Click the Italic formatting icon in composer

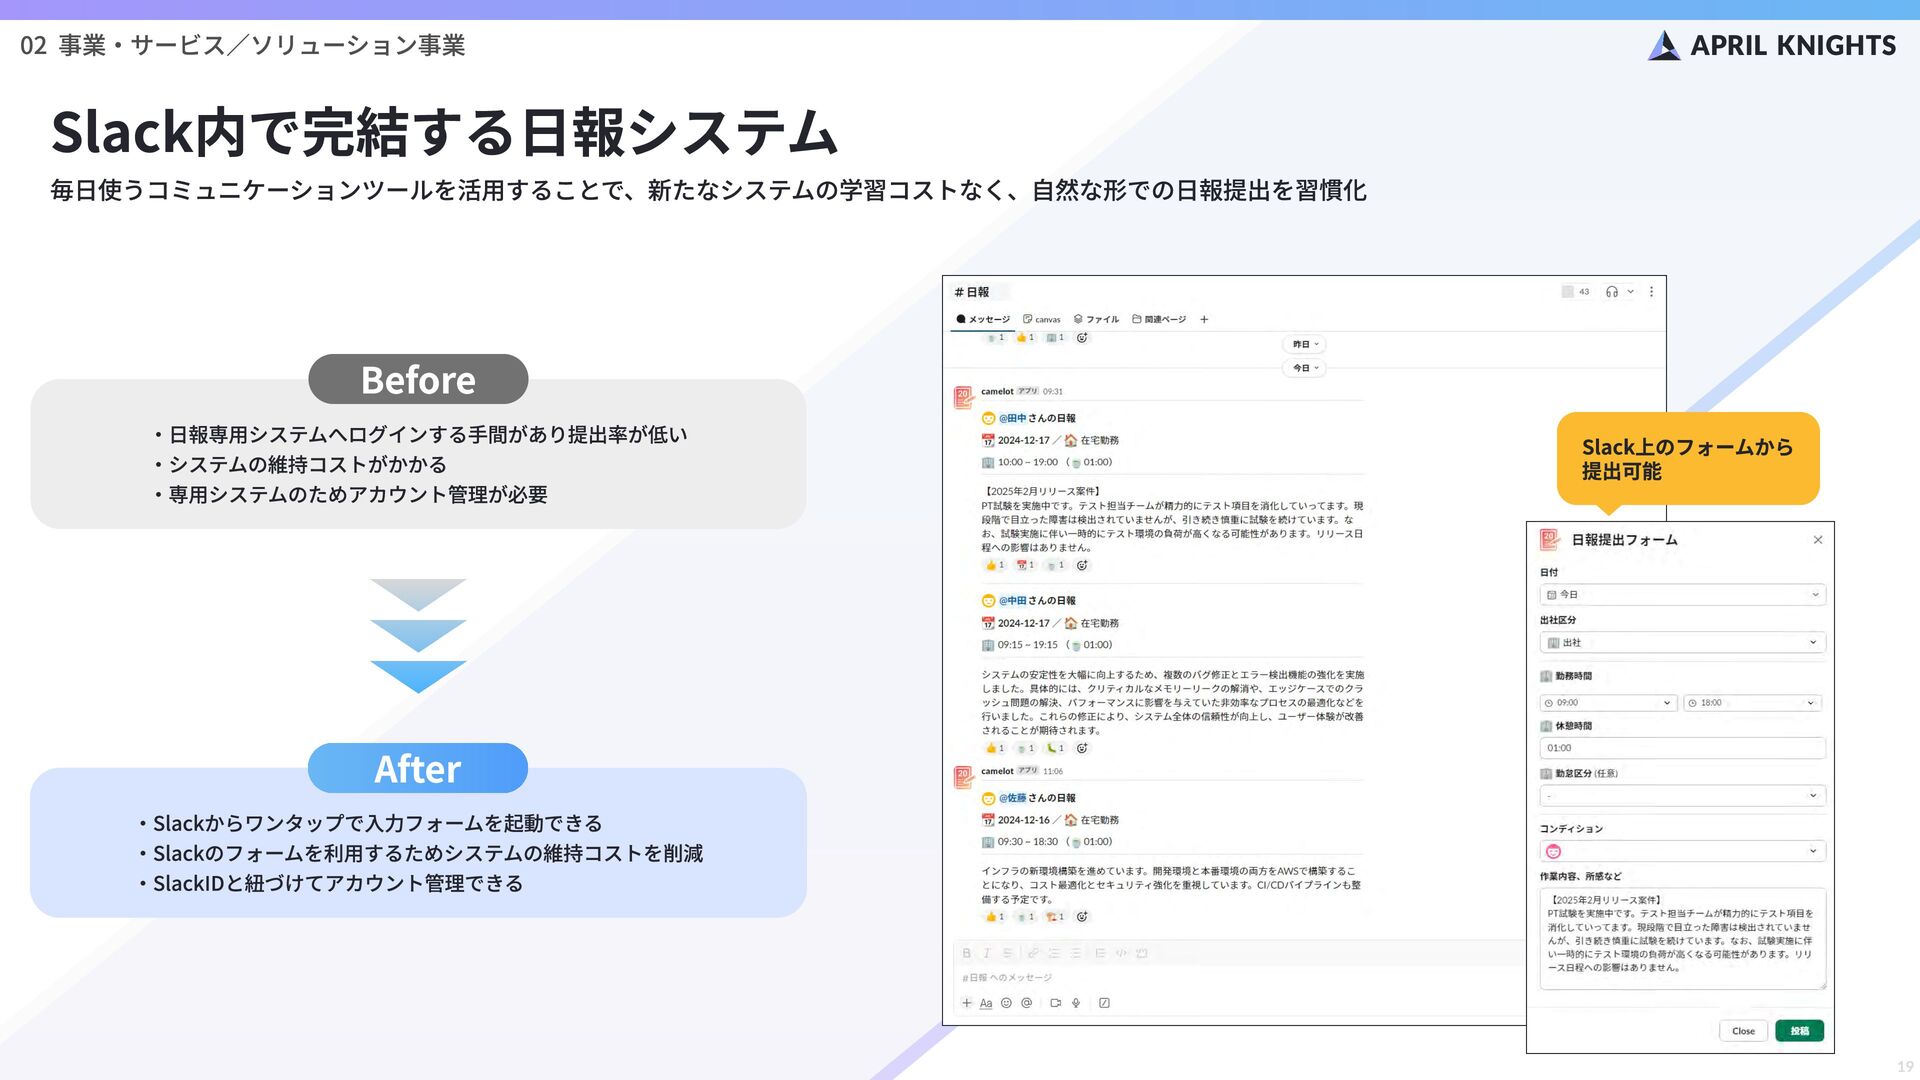pyautogui.click(x=986, y=953)
